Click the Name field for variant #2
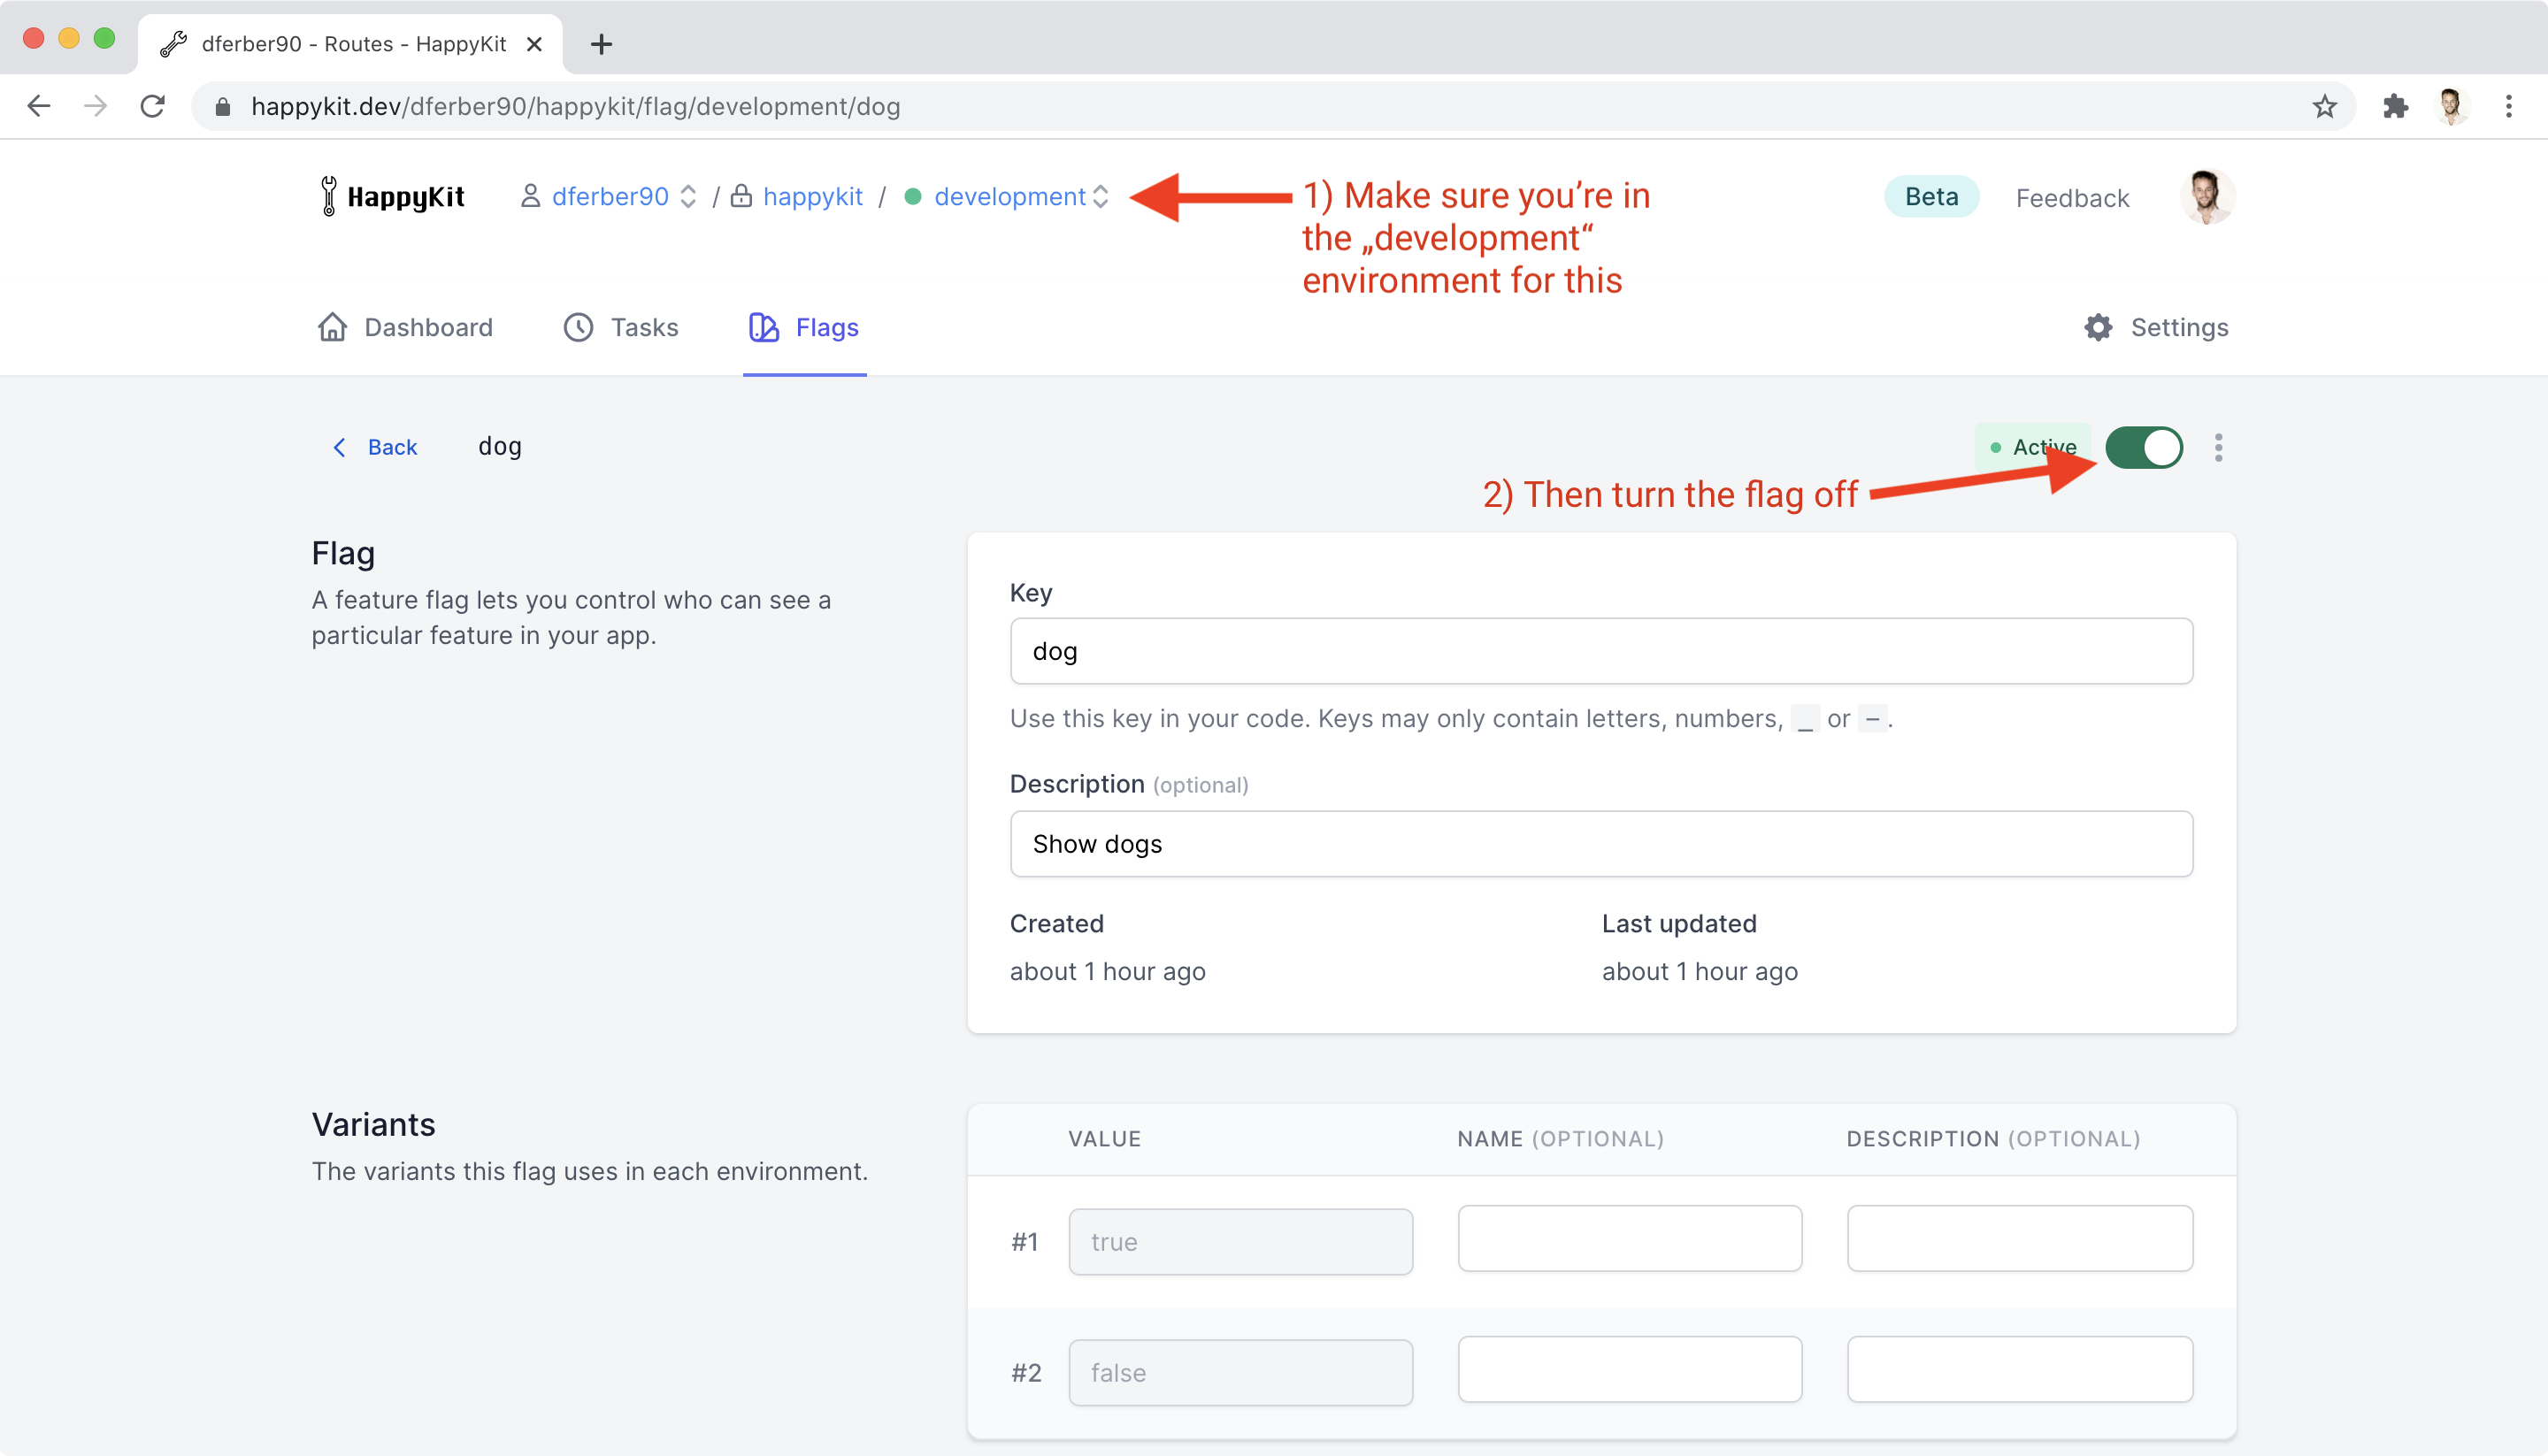 [x=1629, y=1369]
